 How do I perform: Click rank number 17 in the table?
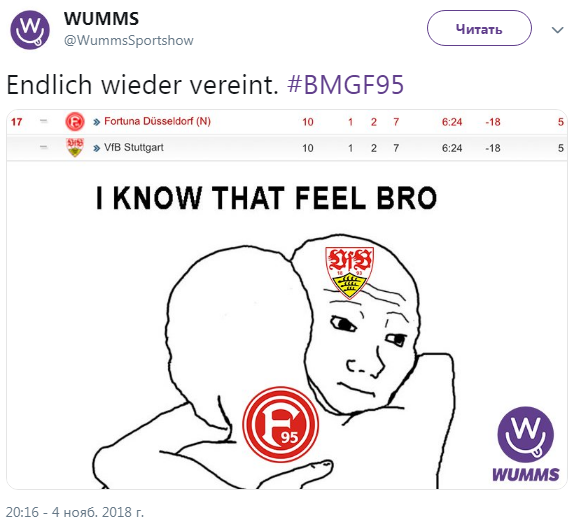pyautogui.click(x=17, y=122)
